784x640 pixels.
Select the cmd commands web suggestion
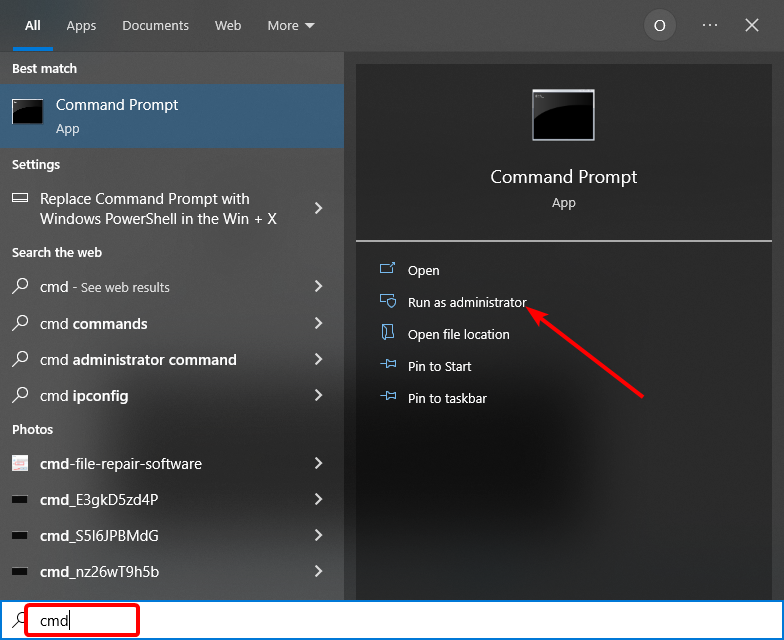coord(94,324)
